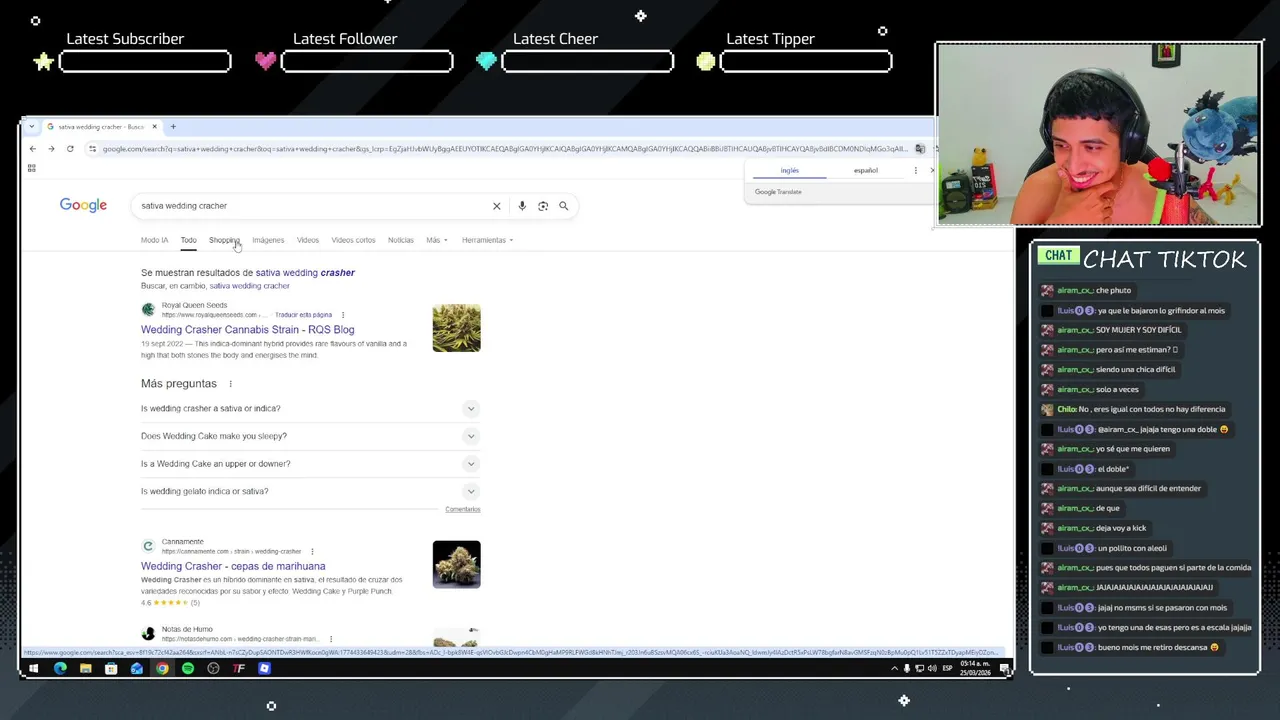Open Windows Start menu
Screen dimensions: 1280x720
click(x=33, y=668)
